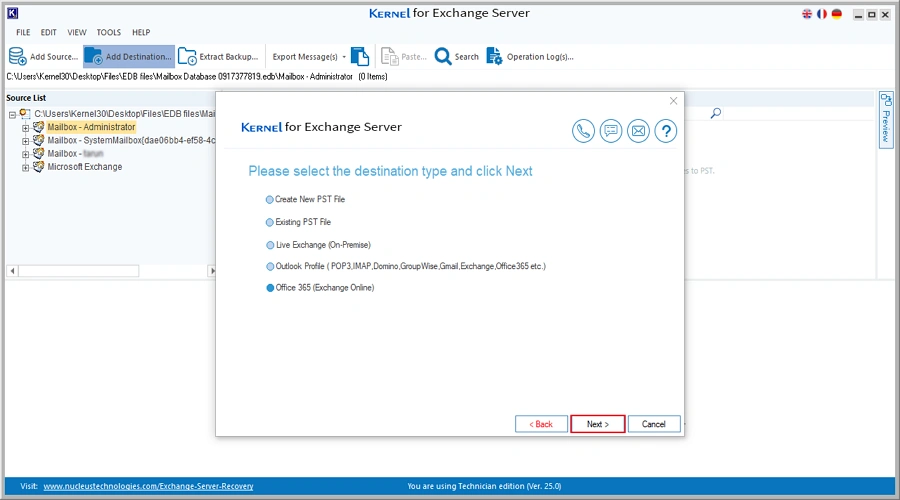900x500 pixels.
Task: Click the Microsoft Exchange mailbox icon
Action: point(38,166)
